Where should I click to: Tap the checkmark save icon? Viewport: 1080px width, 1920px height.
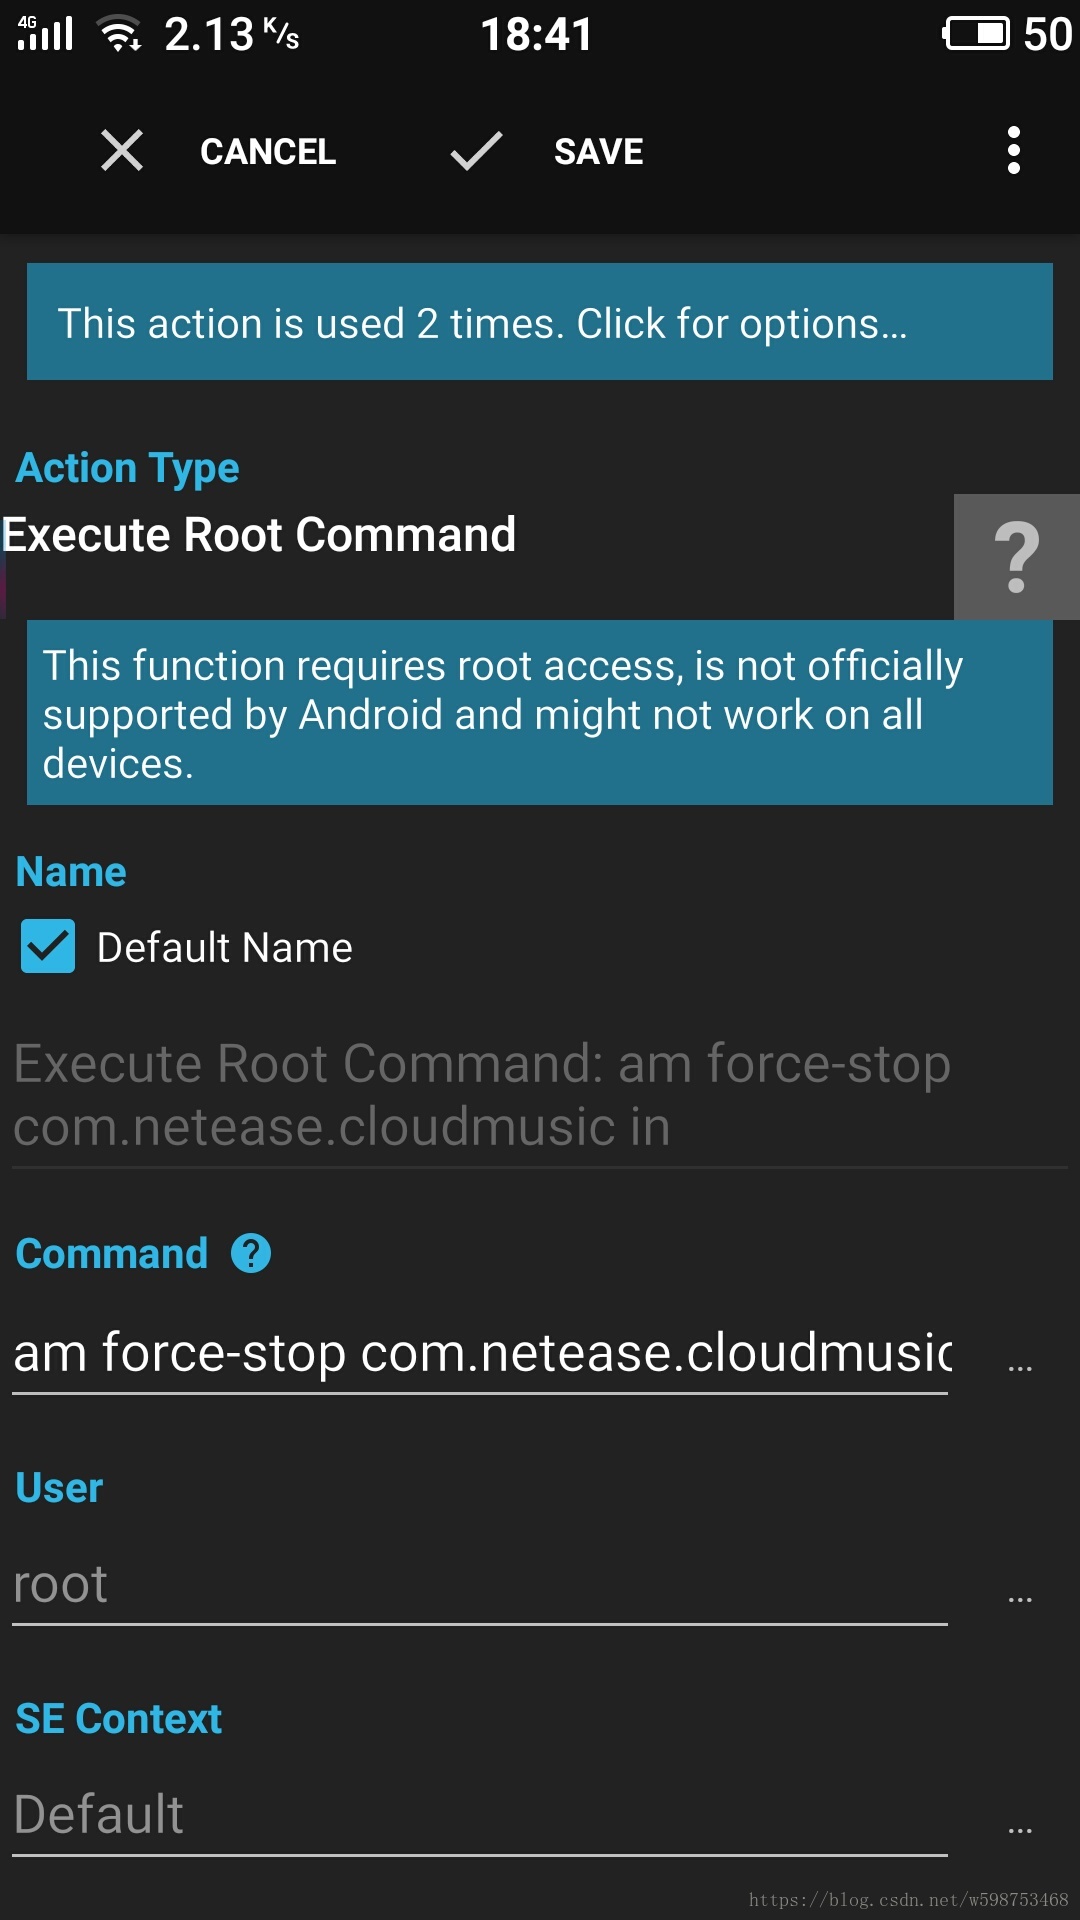(476, 151)
